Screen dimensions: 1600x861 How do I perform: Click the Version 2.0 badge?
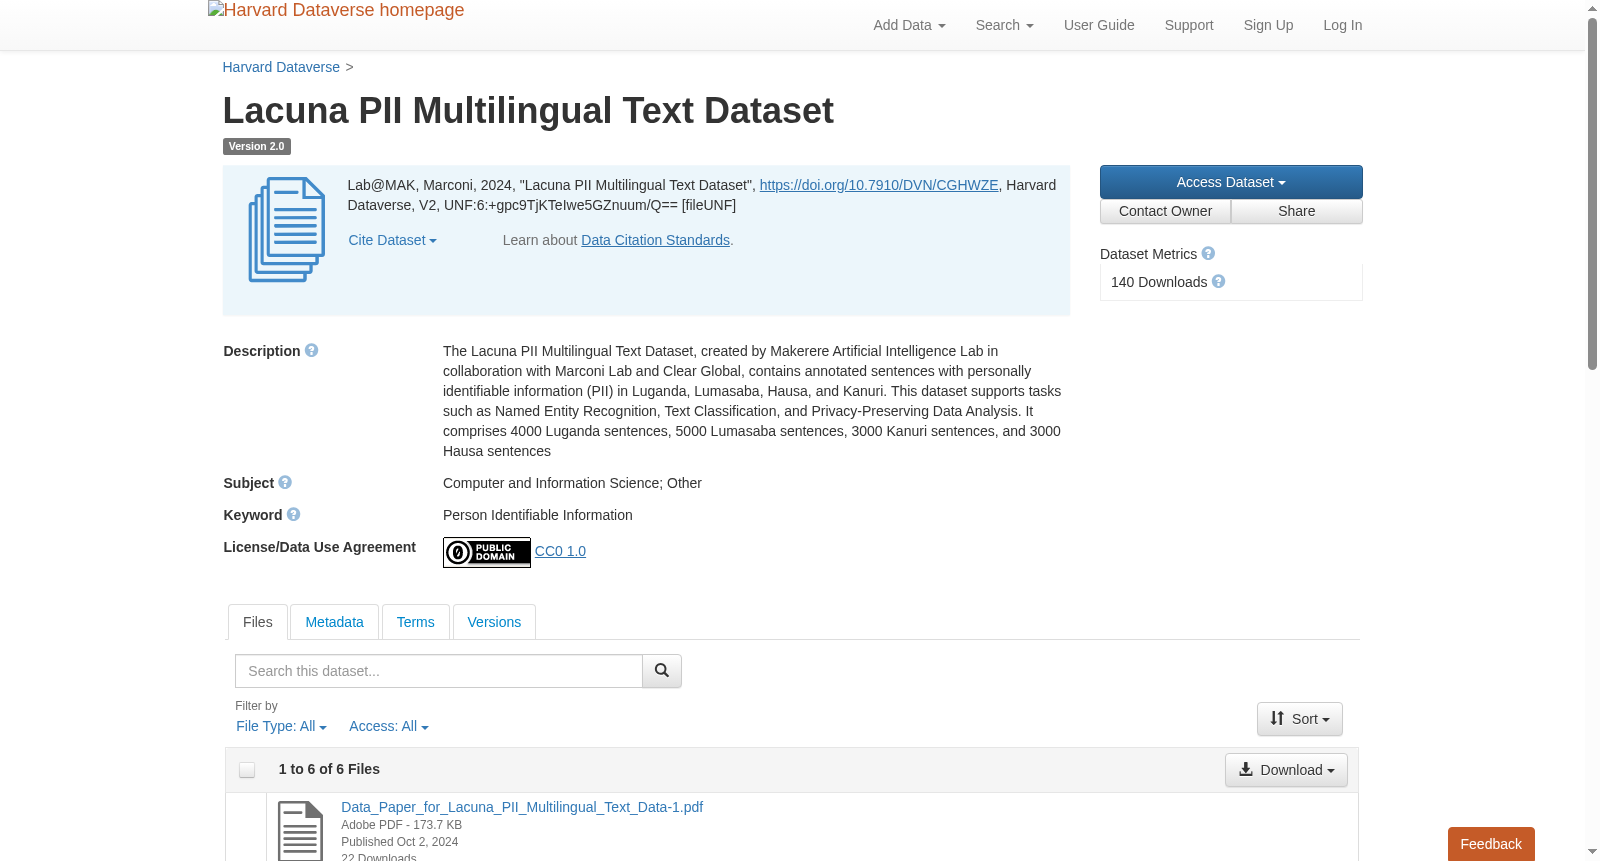[x=256, y=146]
